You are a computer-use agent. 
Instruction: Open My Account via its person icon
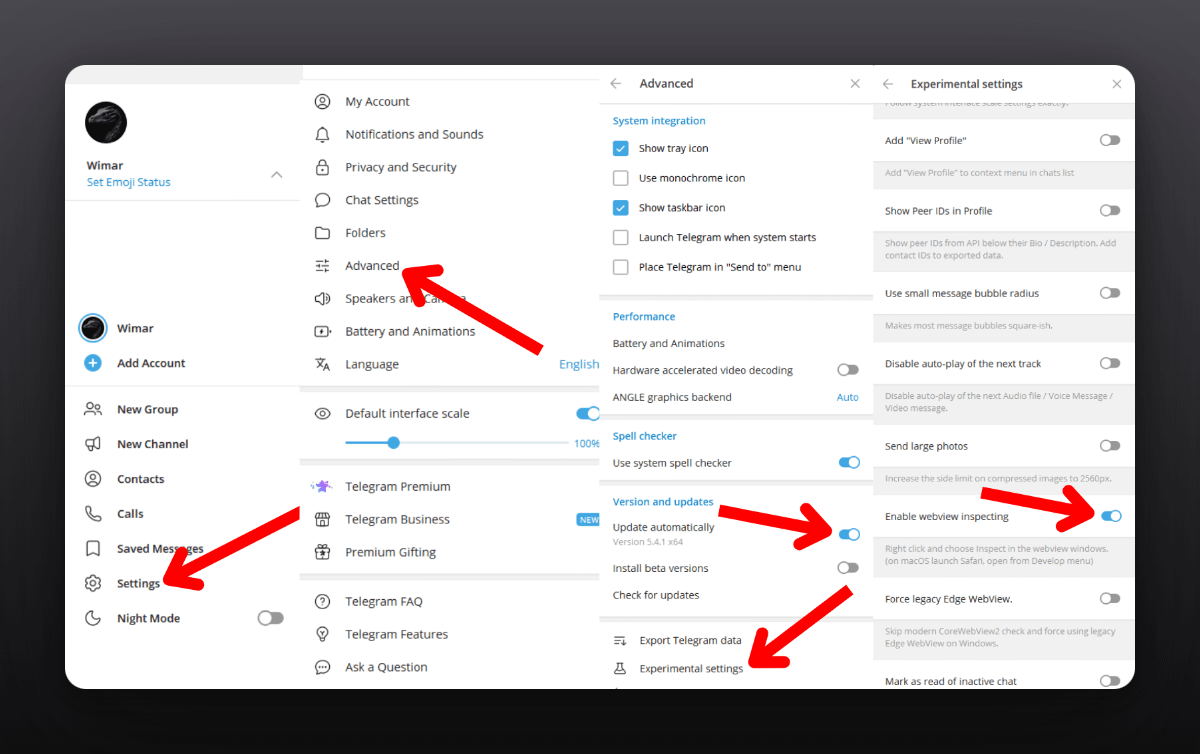[x=322, y=101]
